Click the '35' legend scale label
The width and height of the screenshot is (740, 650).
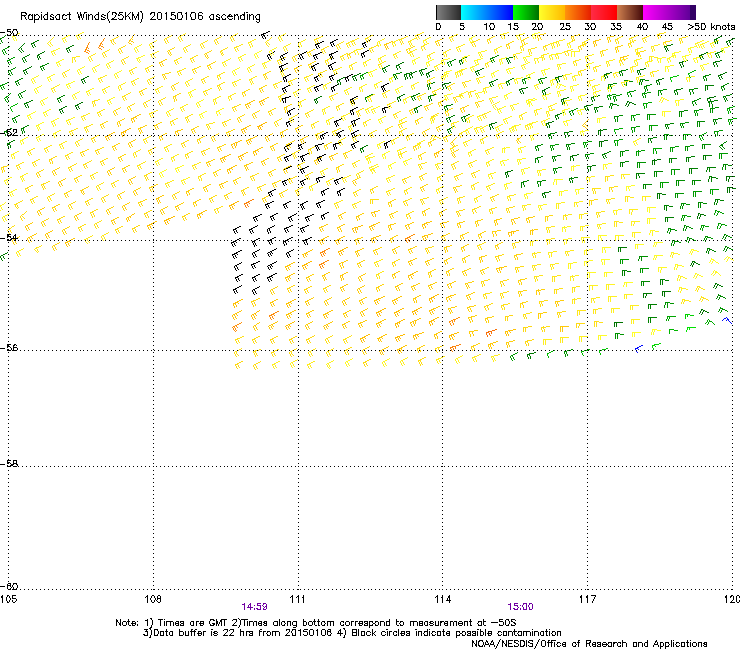pos(616,27)
